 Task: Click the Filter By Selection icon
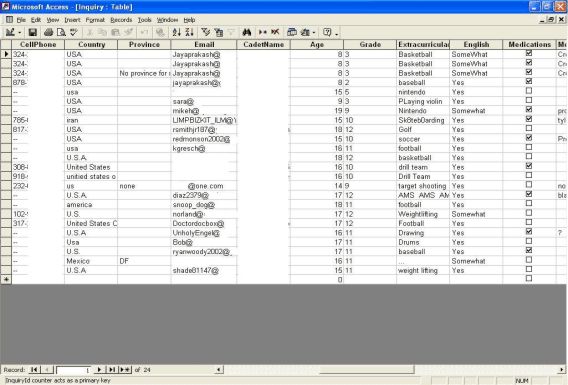click(x=205, y=33)
